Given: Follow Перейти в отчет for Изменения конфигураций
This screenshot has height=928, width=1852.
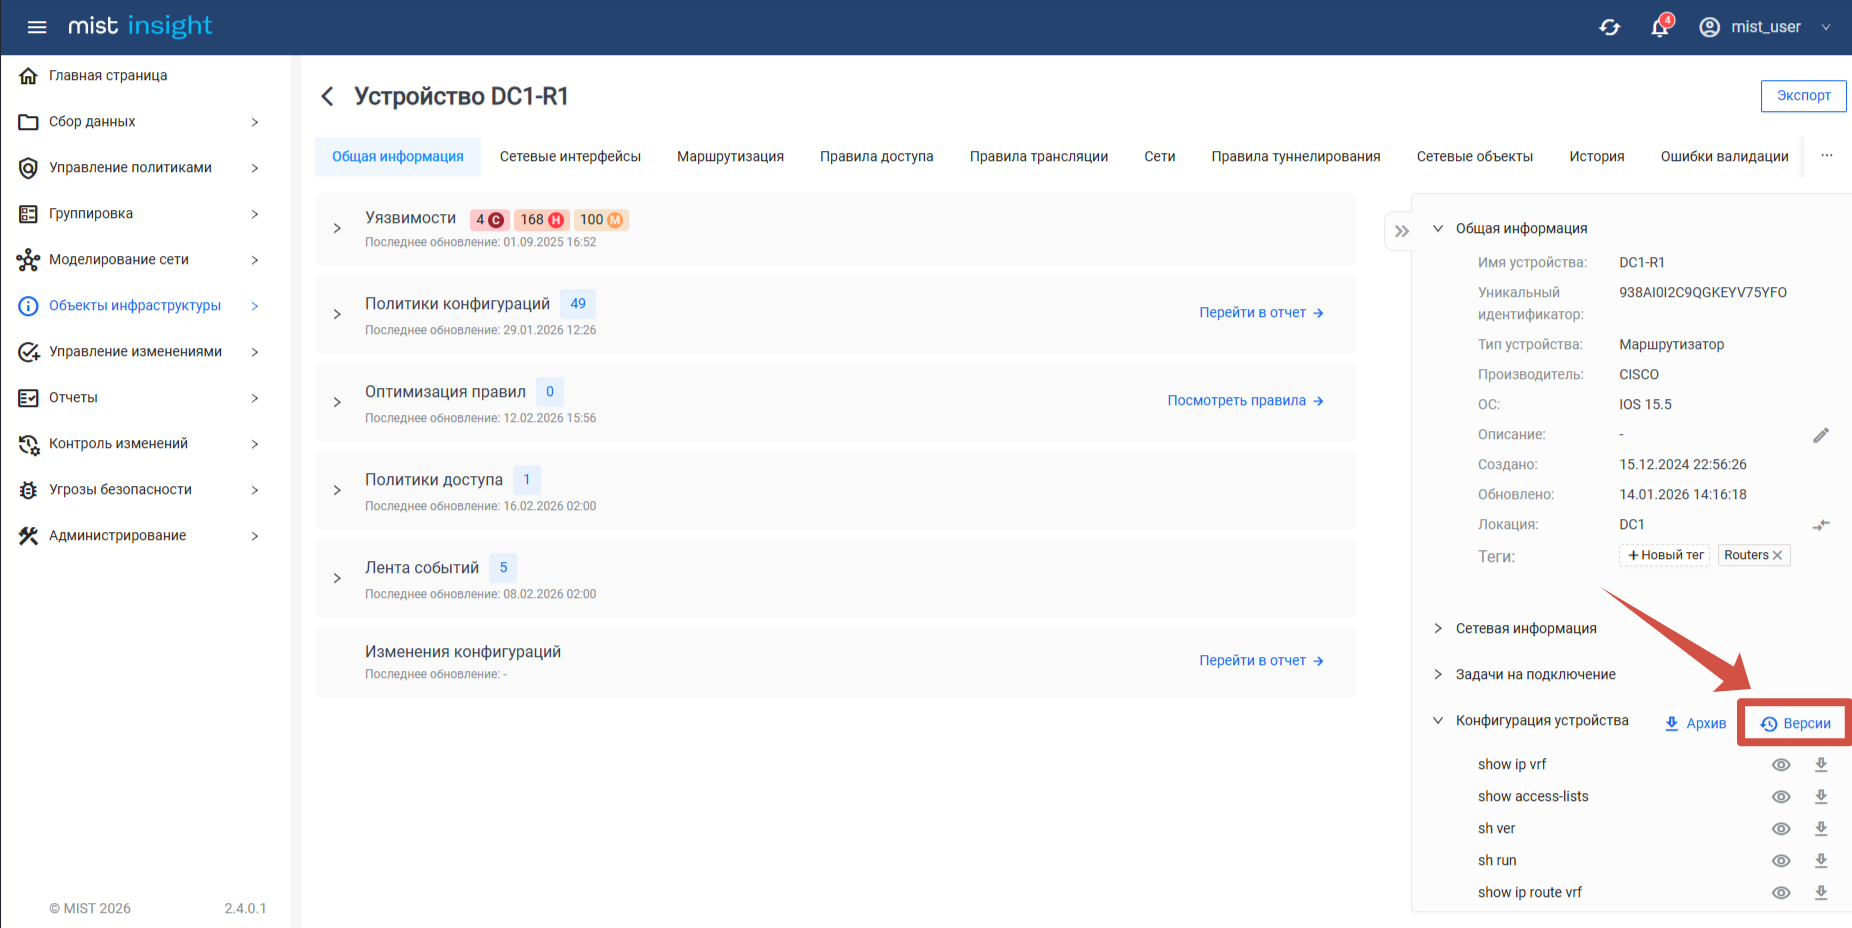Looking at the screenshot, I should click(1262, 661).
